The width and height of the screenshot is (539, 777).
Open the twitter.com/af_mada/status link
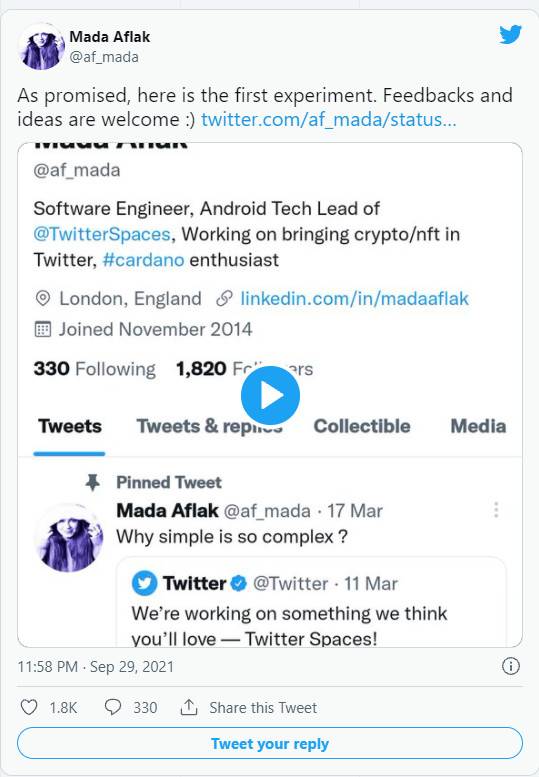[328, 119]
